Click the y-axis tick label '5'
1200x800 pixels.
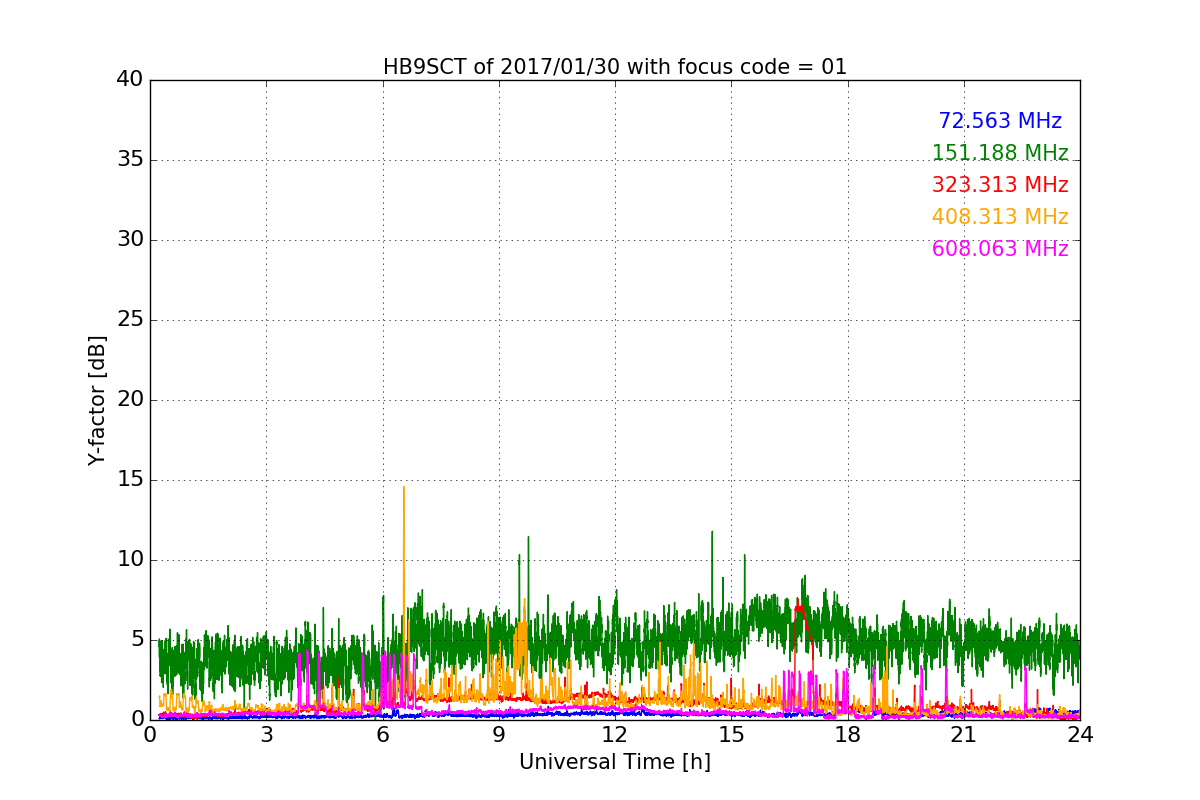(x=137, y=640)
